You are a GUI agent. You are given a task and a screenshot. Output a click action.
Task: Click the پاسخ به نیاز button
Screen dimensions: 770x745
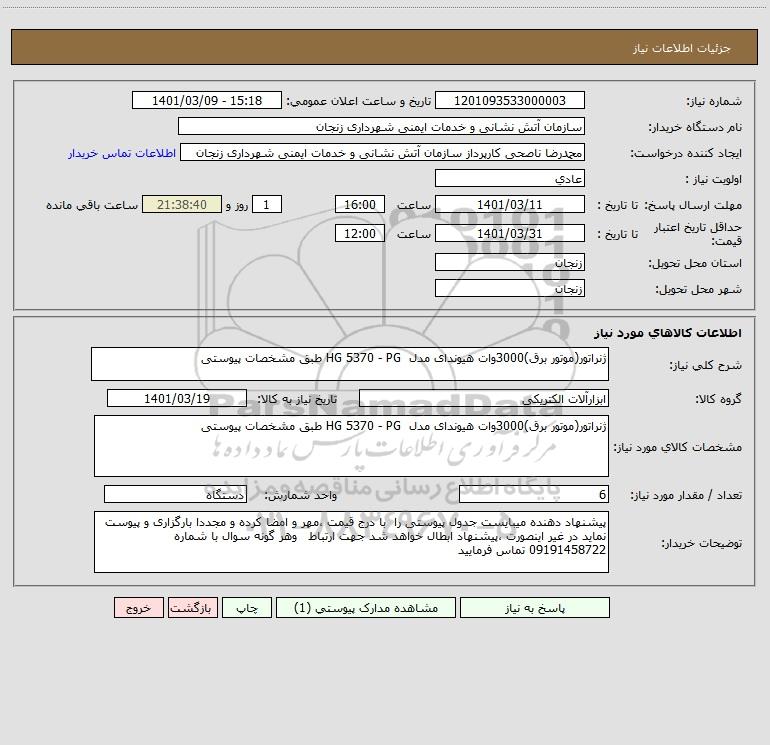click(535, 607)
